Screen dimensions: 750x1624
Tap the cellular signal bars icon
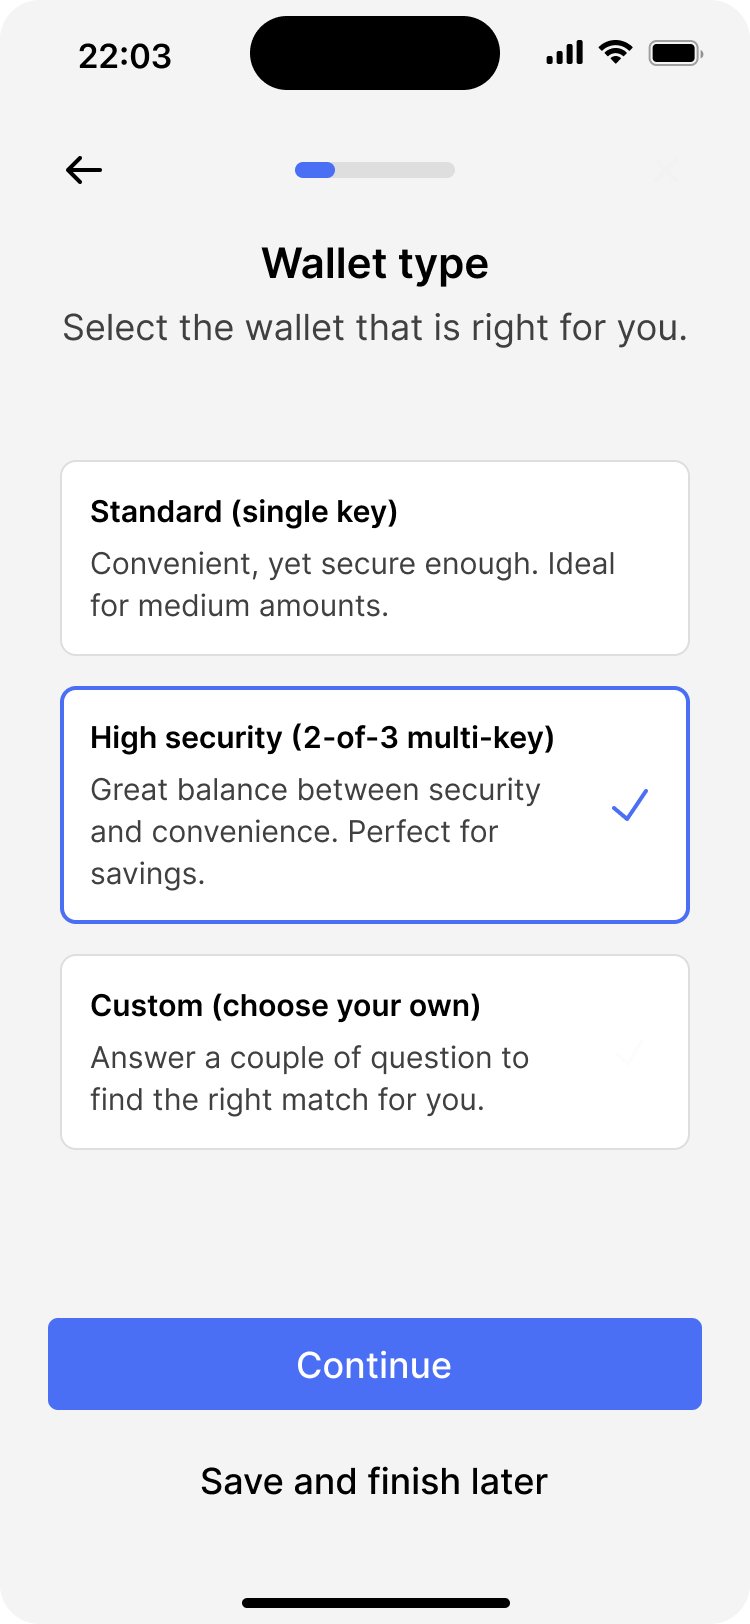pos(564,53)
